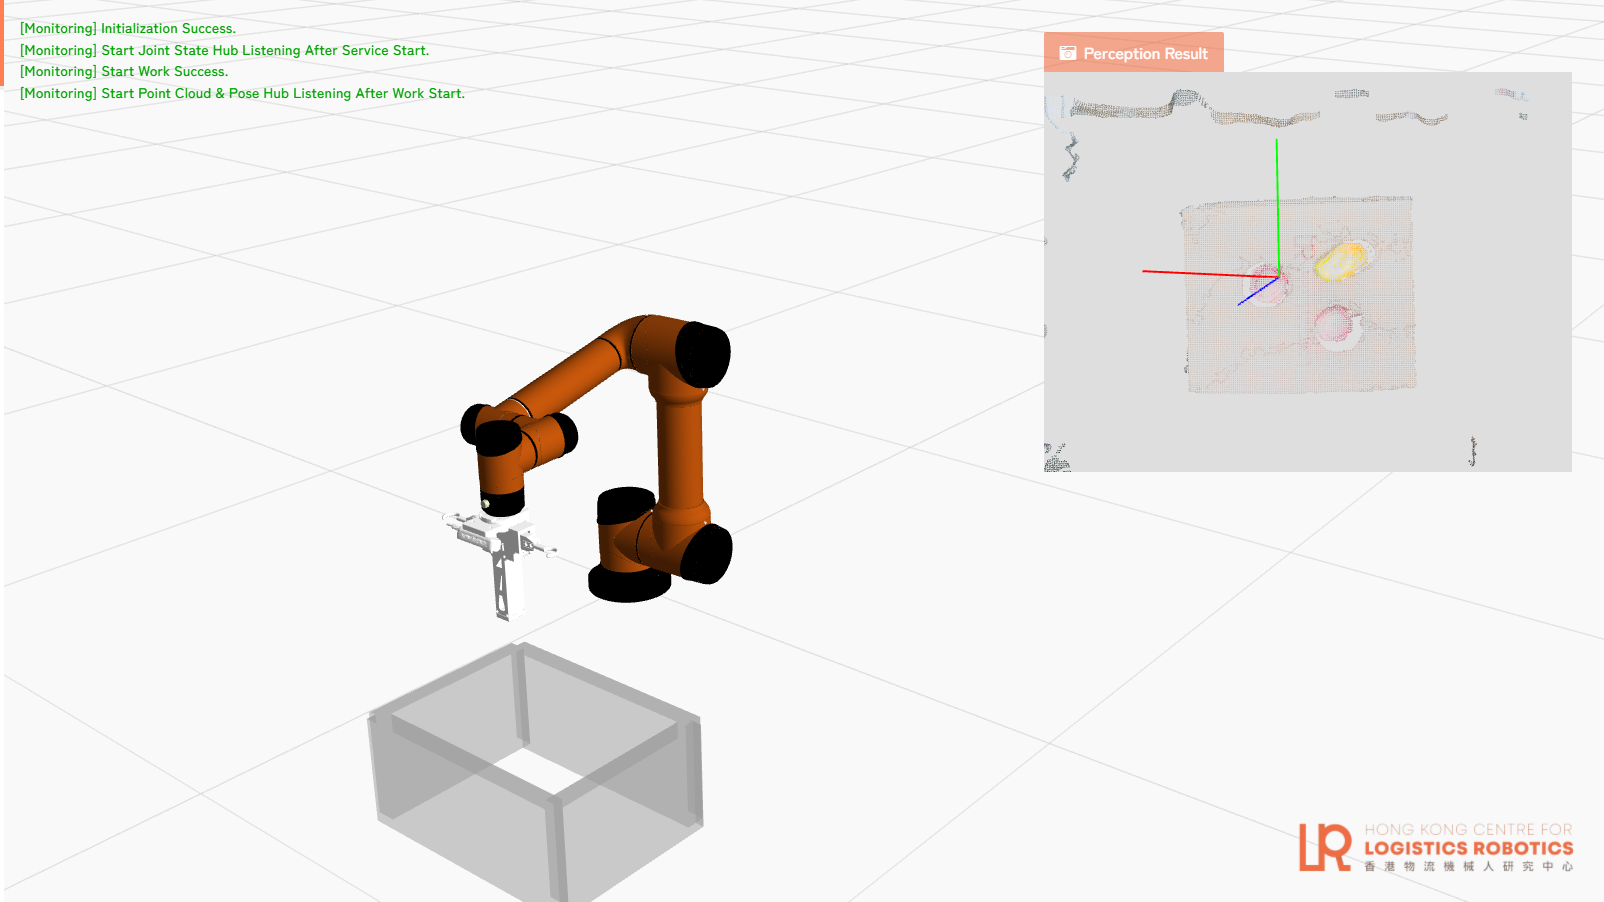Image resolution: width=1604 pixels, height=902 pixels.
Task: Click the "Start Work Success" log line
Action: point(124,72)
